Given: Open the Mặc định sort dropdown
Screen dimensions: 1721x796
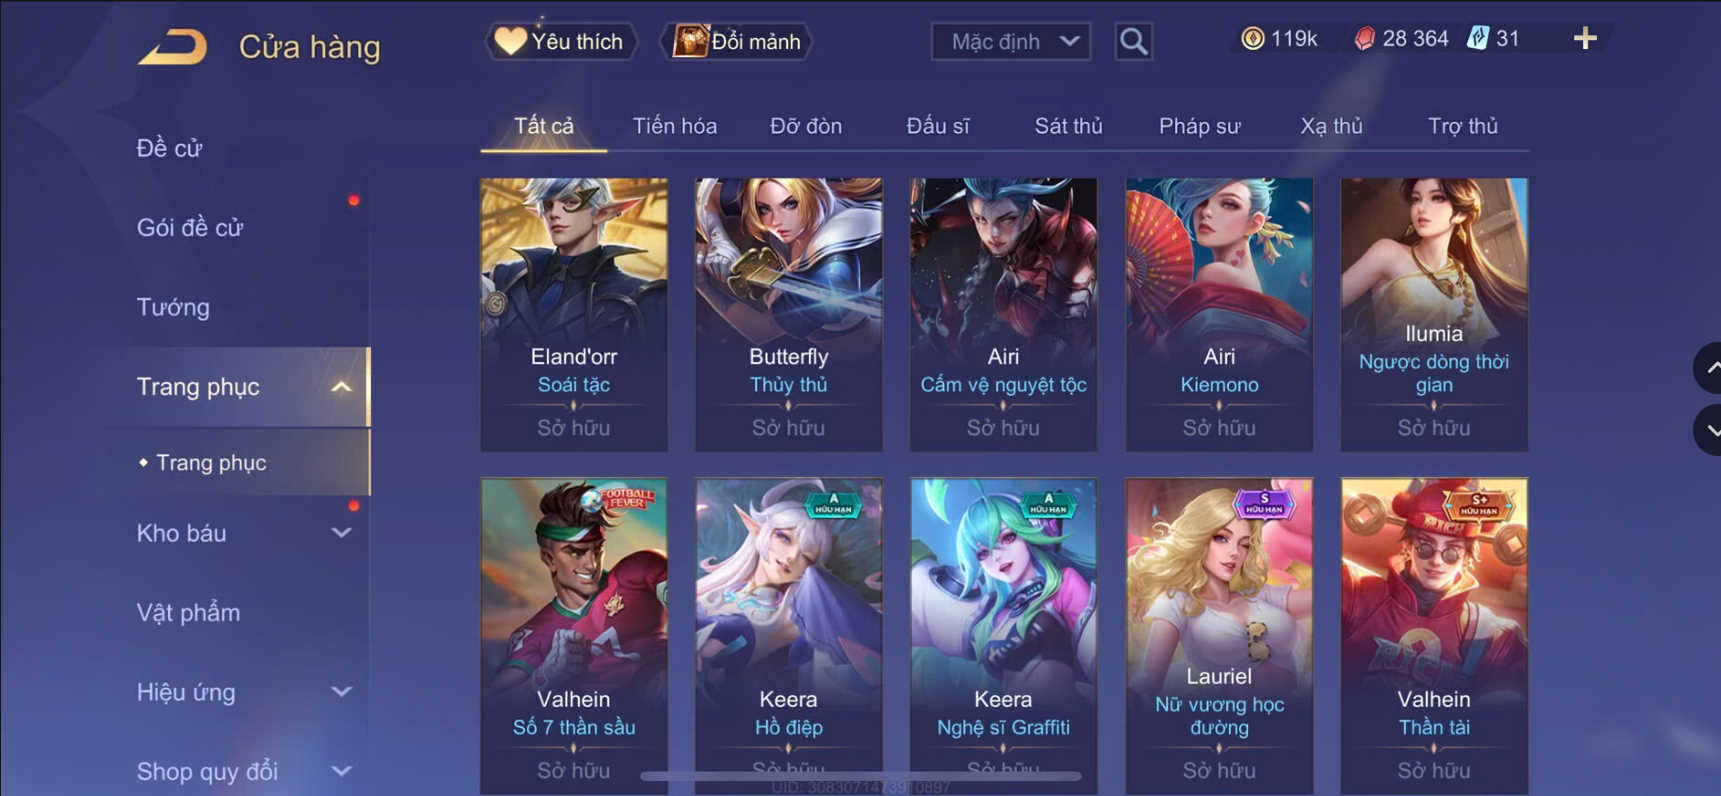Looking at the screenshot, I should pos(1011,41).
